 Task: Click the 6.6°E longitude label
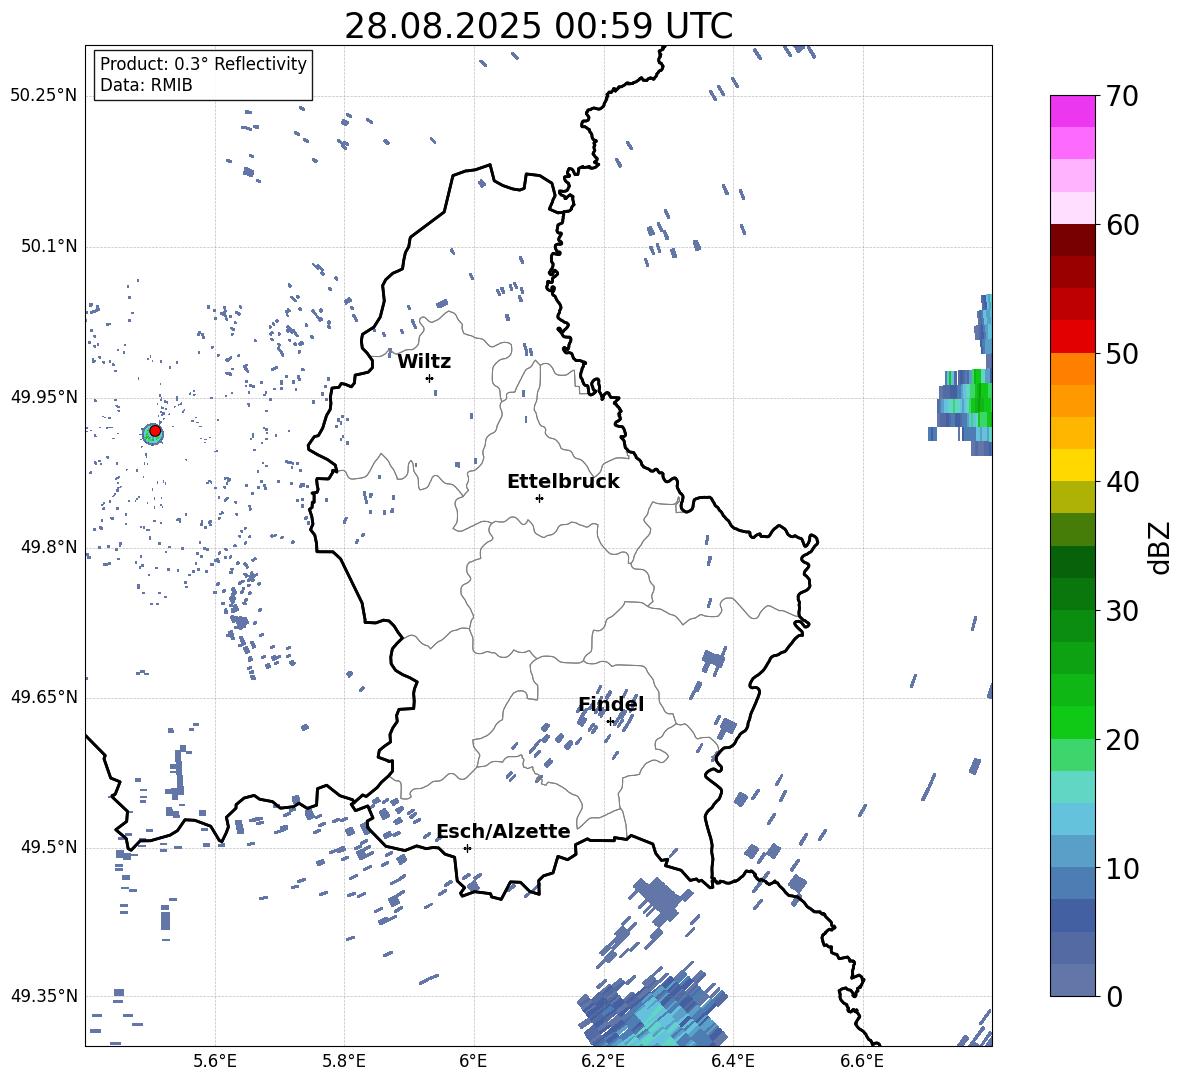point(862,1061)
